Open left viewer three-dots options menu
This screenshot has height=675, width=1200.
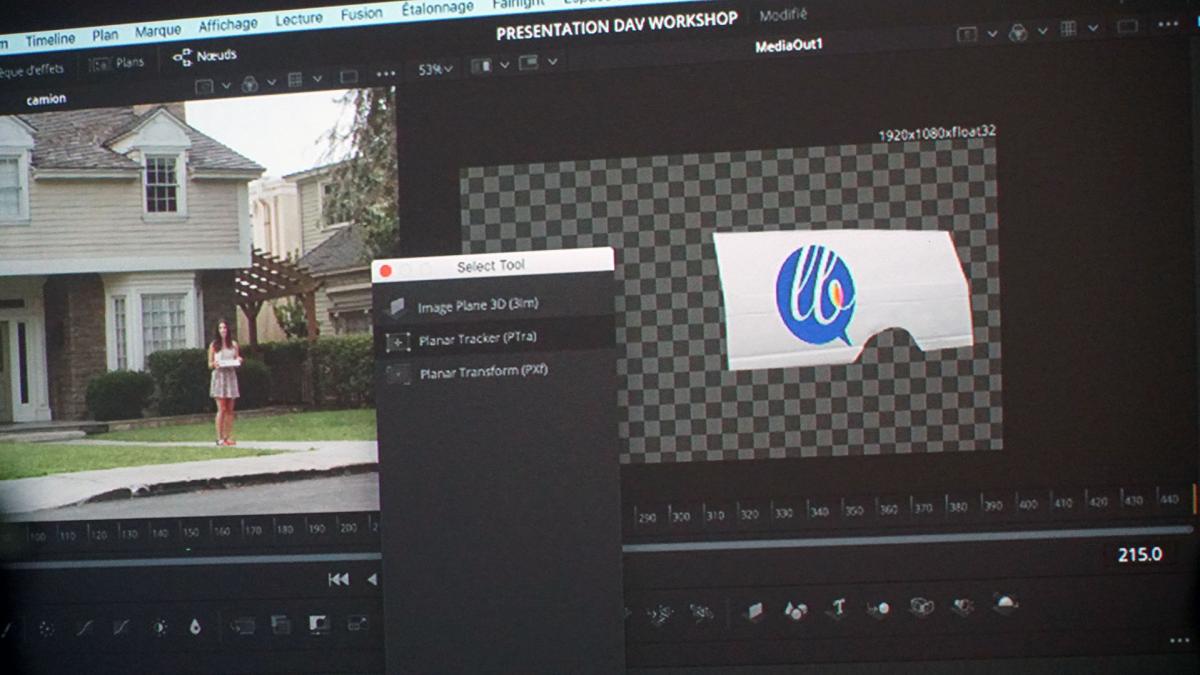[386, 75]
